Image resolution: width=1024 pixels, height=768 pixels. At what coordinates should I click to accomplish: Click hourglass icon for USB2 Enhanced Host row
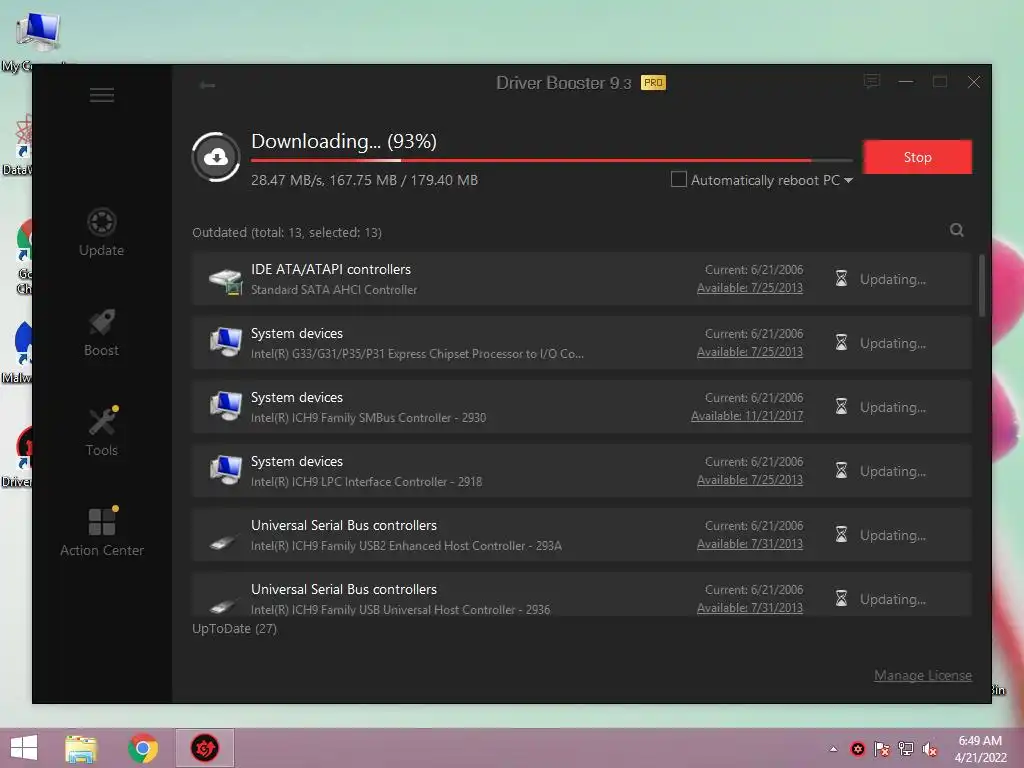(x=841, y=535)
